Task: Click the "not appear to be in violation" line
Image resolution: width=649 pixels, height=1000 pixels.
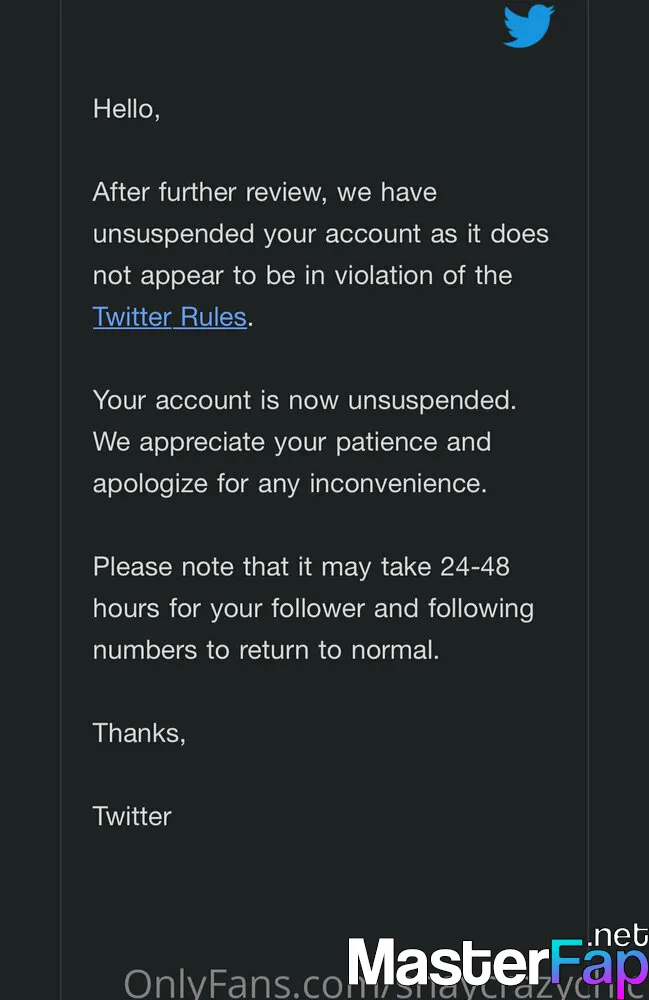Action: coord(302,276)
